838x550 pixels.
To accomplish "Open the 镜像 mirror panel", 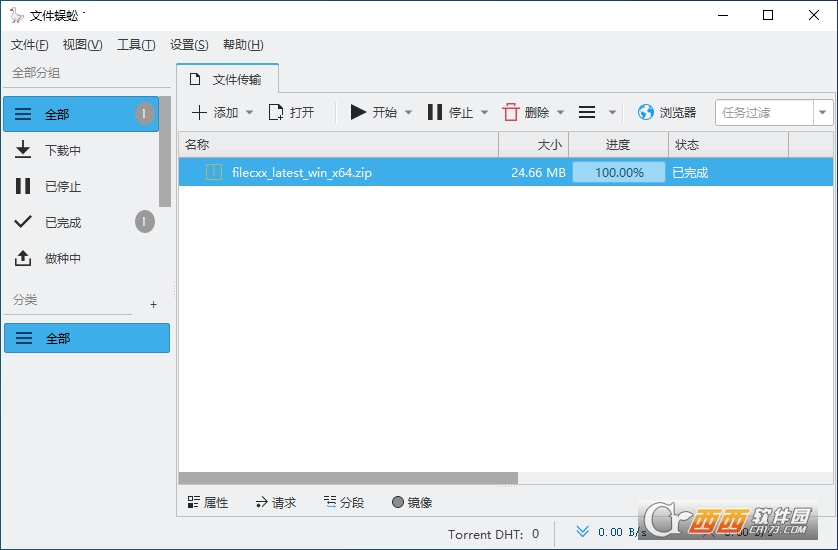I will pyautogui.click(x=412, y=503).
